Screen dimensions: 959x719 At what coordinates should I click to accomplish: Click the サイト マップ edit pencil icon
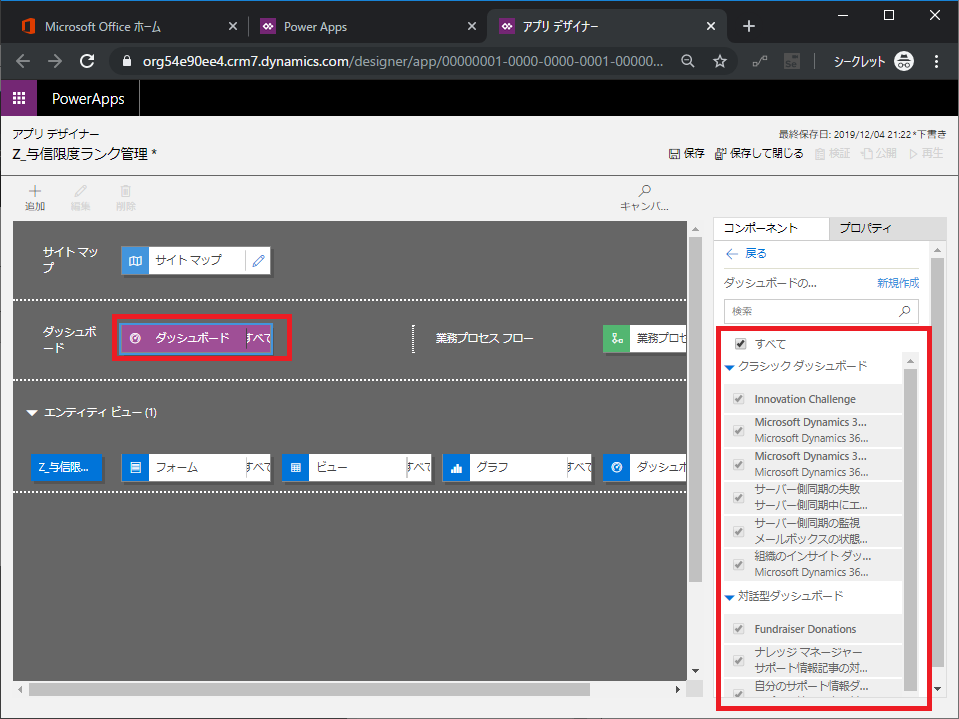pyautogui.click(x=259, y=260)
